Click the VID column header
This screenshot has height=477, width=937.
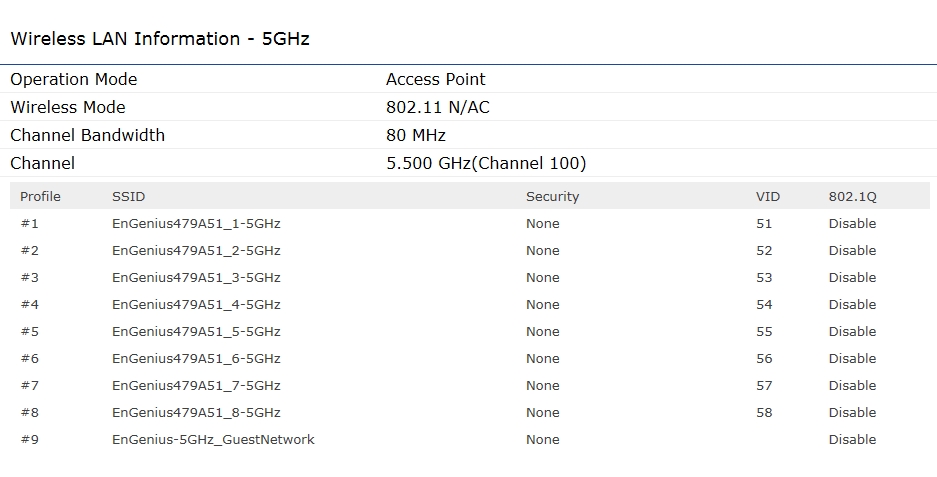[767, 196]
